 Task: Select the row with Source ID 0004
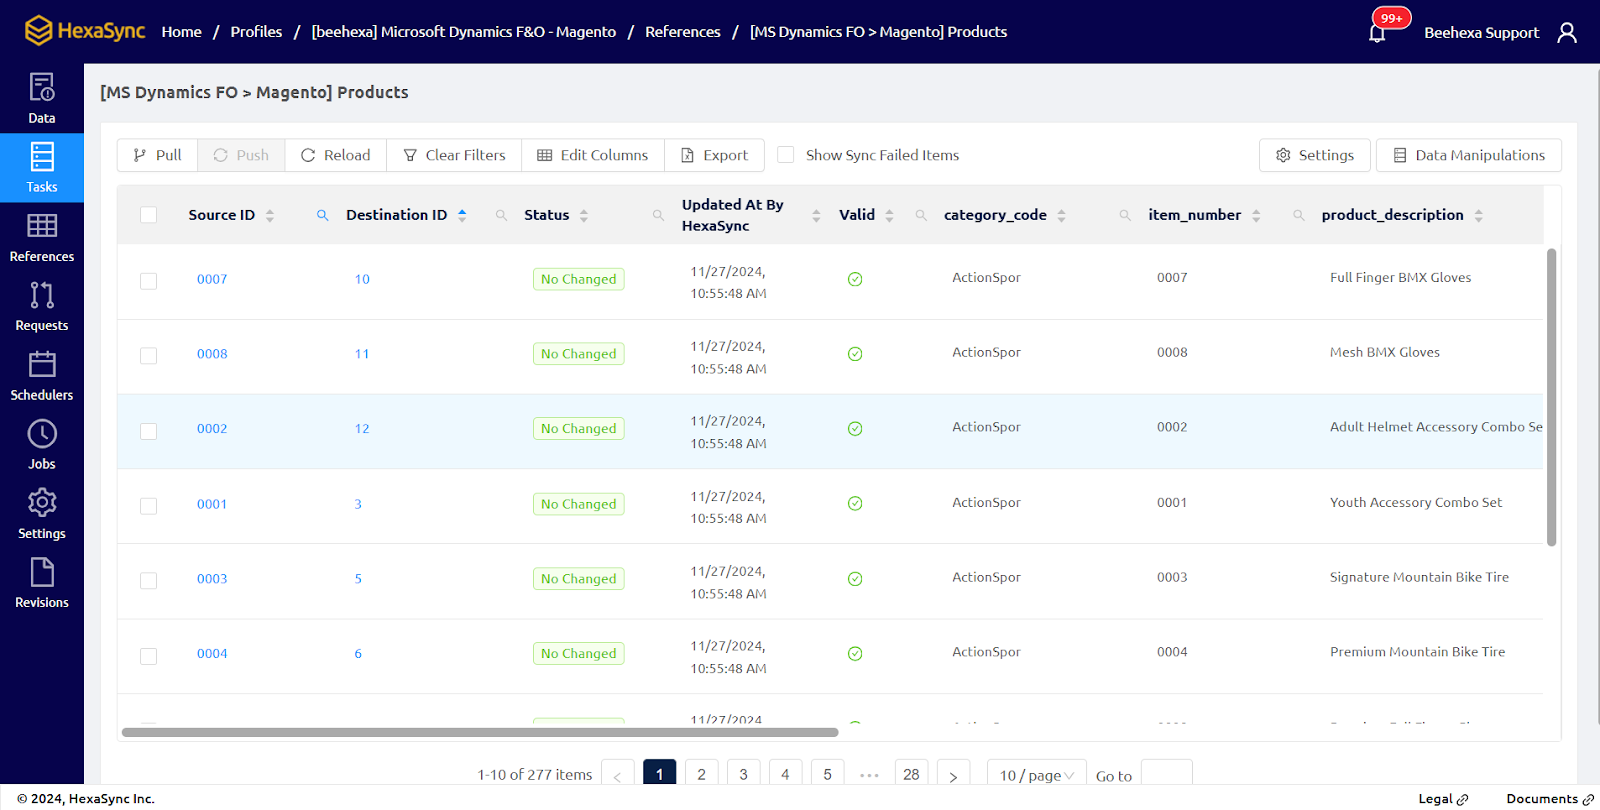[149, 656]
